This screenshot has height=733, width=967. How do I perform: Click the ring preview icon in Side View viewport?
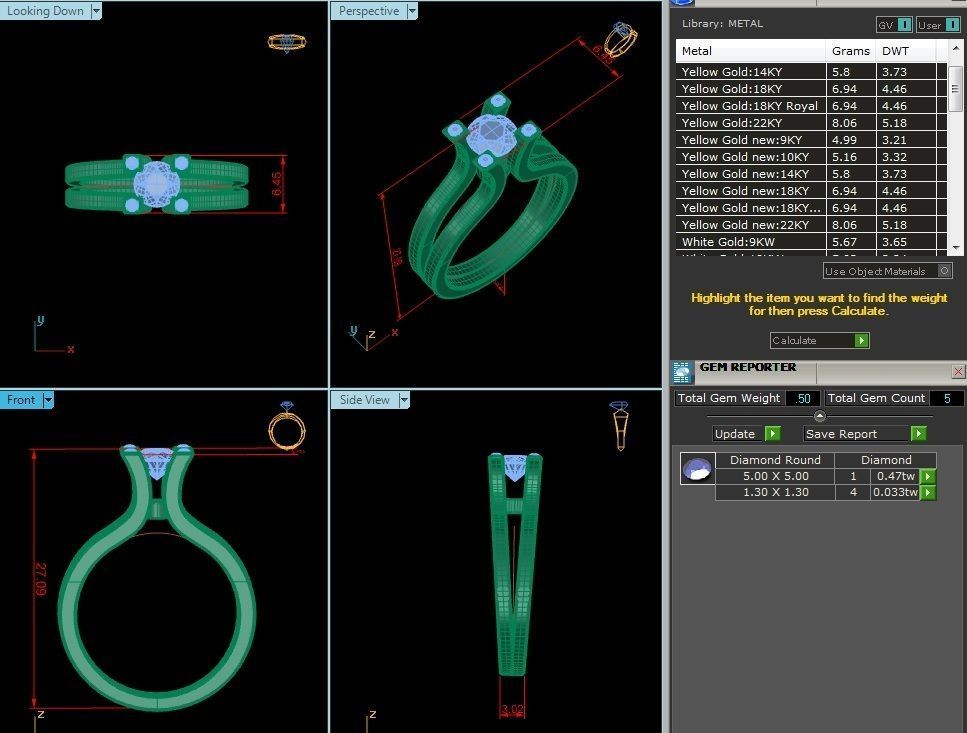tap(620, 425)
